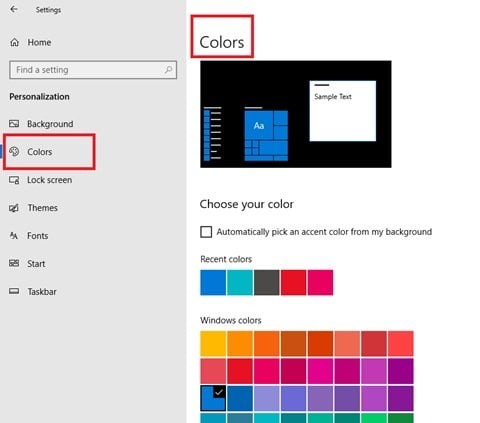Click the Themes brush icon
Image resolution: width=480 pixels, height=423 pixels.
(x=14, y=208)
